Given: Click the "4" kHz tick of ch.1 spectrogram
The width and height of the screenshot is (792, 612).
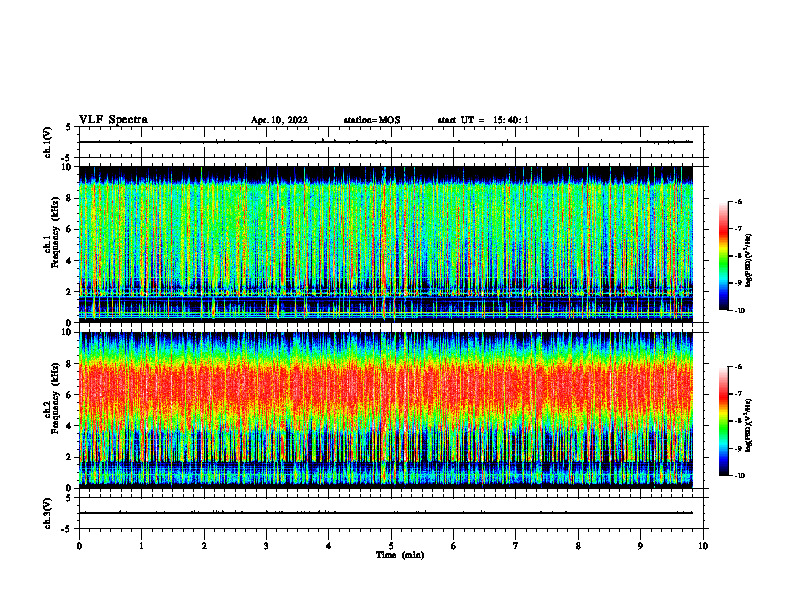Looking at the screenshot, I should click(70, 261).
